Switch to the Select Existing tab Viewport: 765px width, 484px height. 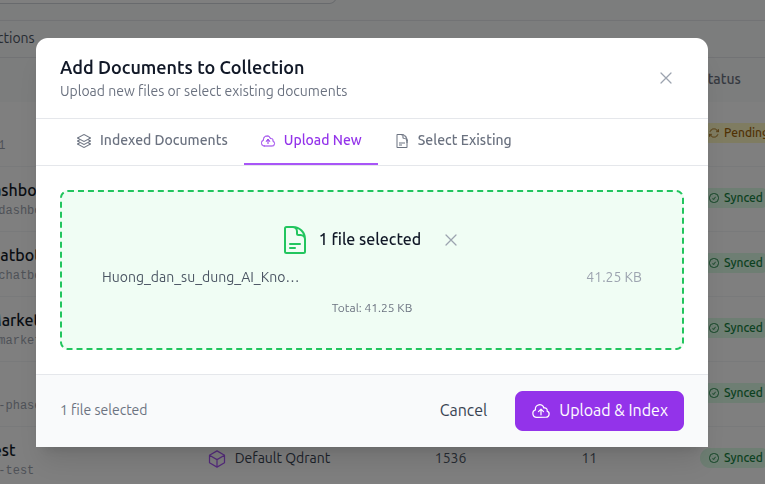pos(453,141)
